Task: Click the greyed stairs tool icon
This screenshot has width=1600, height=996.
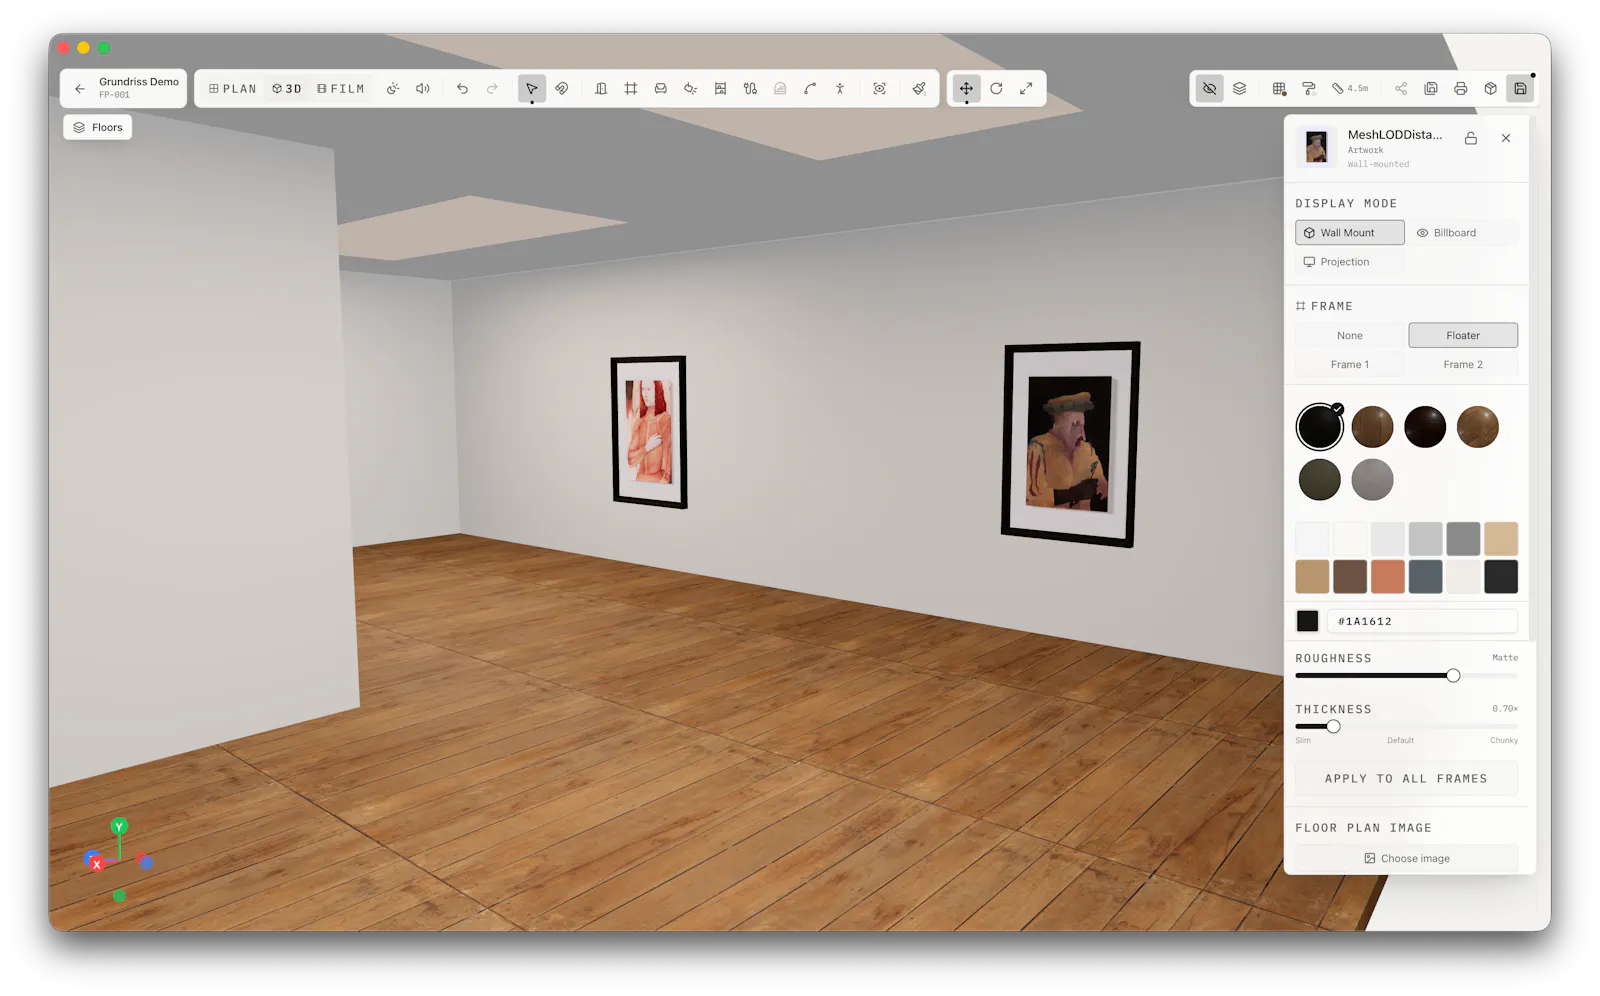Action: tap(780, 89)
